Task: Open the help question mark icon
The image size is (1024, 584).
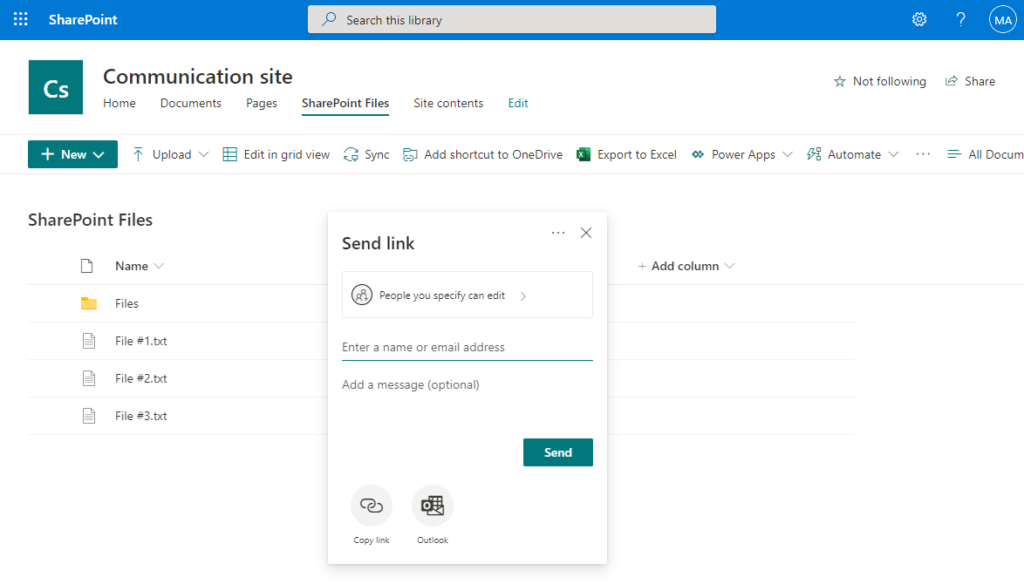Action: click(961, 20)
